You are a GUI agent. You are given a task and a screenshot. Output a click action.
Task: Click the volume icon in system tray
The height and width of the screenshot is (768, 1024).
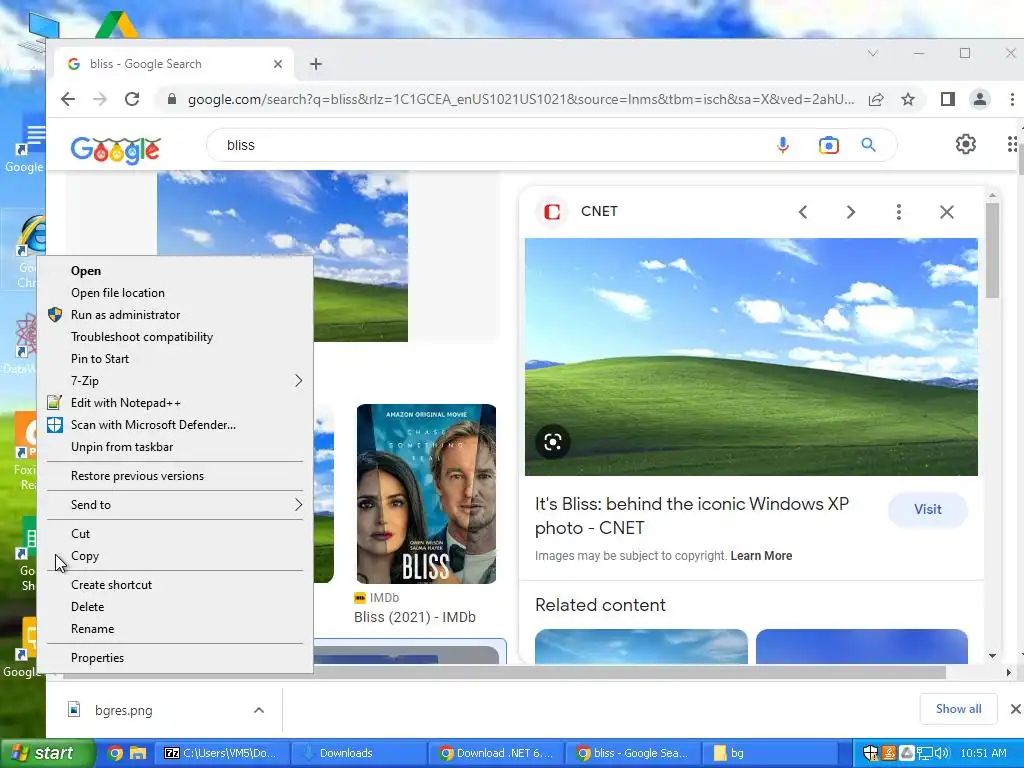[x=940, y=753]
